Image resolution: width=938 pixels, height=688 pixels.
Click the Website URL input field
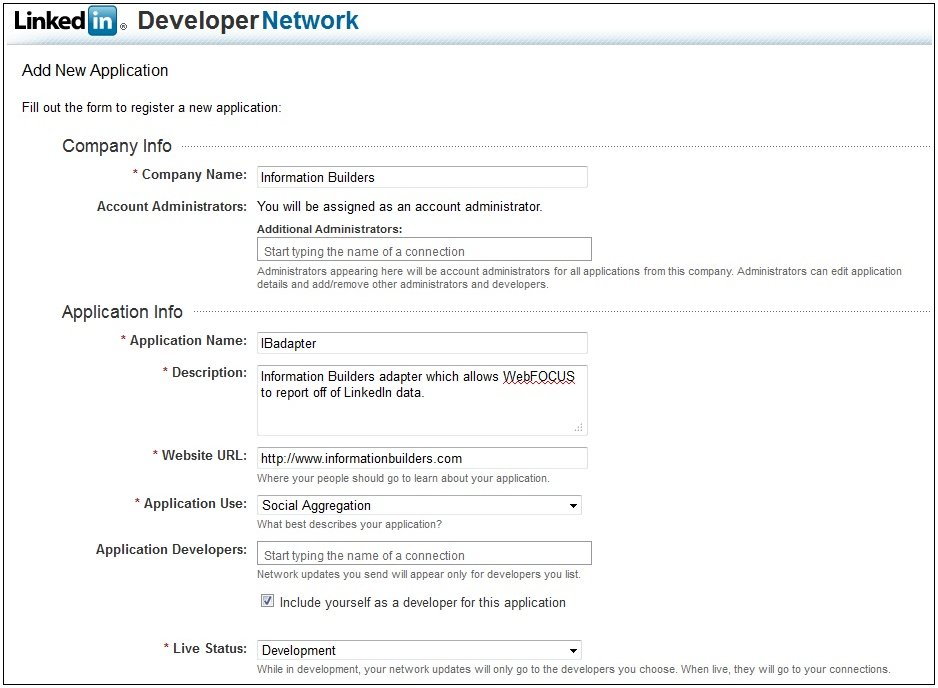[x=422, y=458]
